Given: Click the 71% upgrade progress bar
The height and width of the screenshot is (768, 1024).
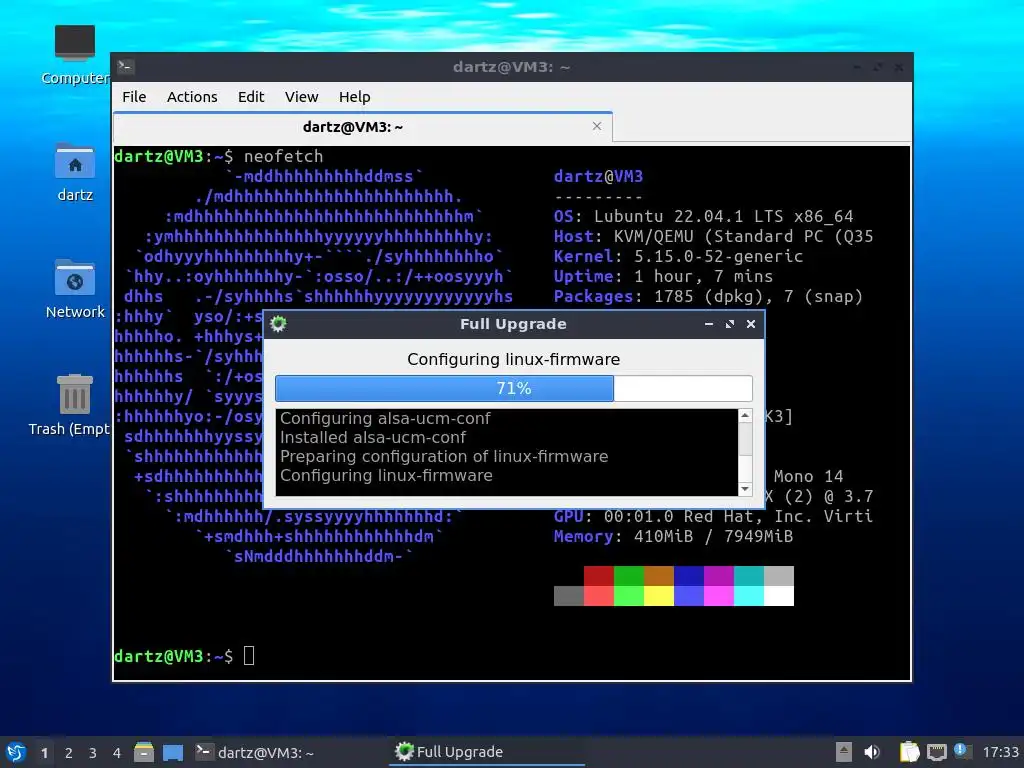Looking at the screenshot, I should point(513,389).
